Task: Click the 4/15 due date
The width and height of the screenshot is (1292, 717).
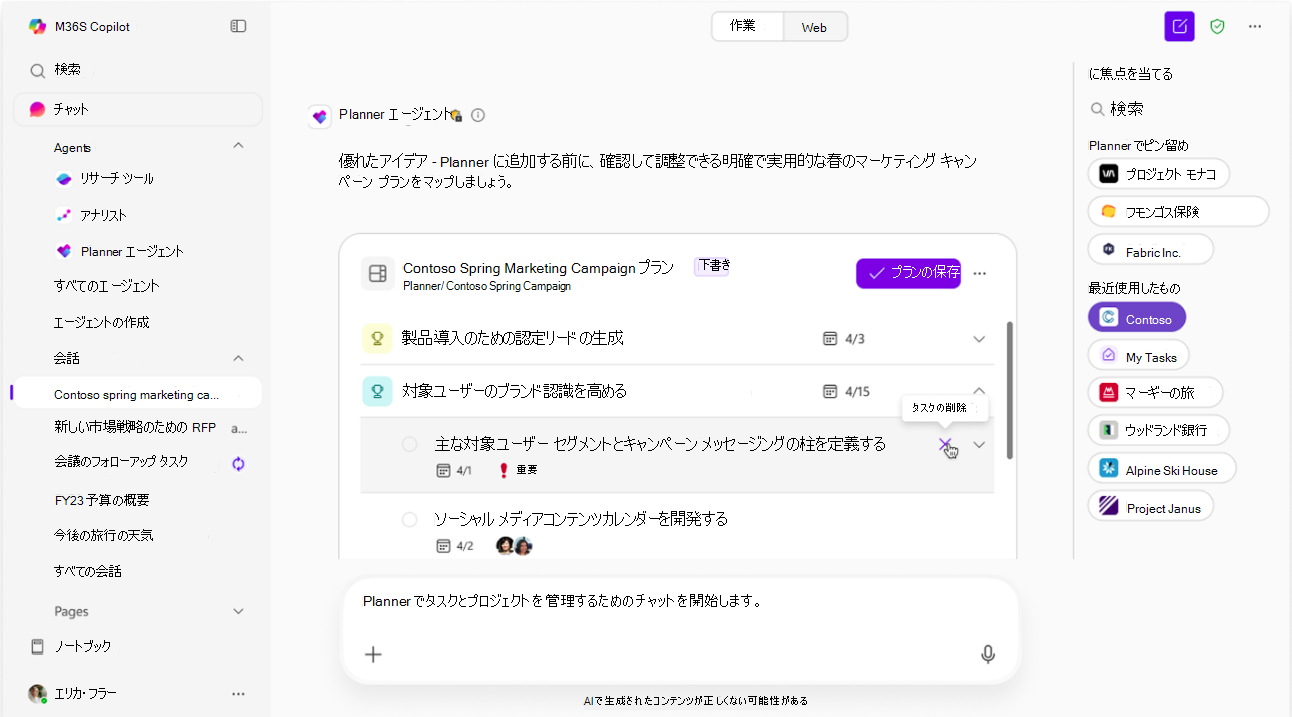Action: tap(846, 391)
